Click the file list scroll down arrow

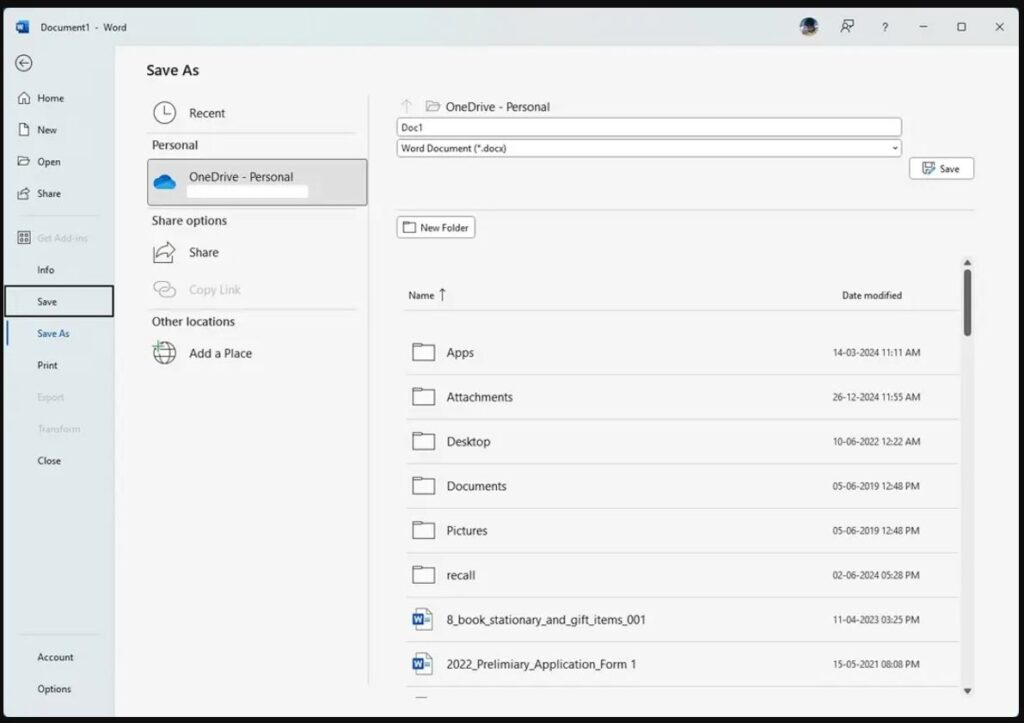967,691
